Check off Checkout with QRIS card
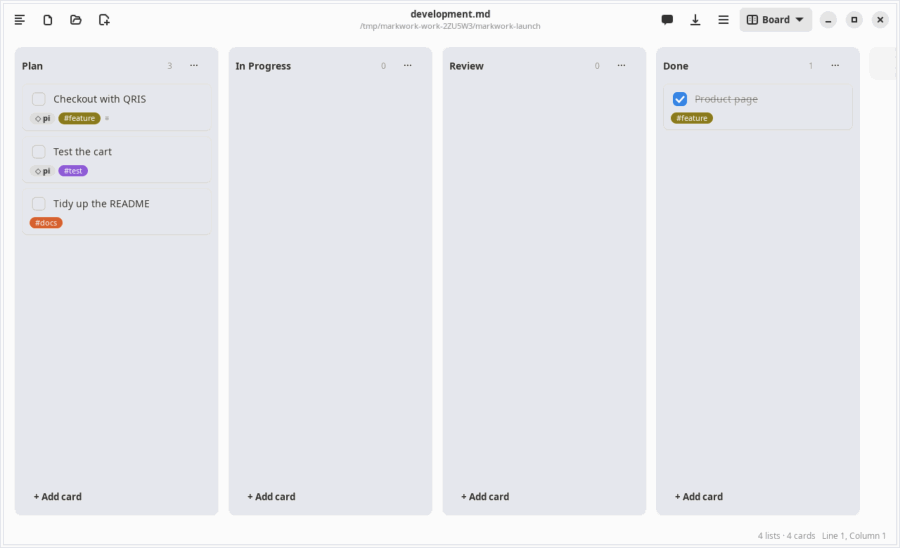Image resolution: width=900 pixels, height=548 pixels. [38, 99]
